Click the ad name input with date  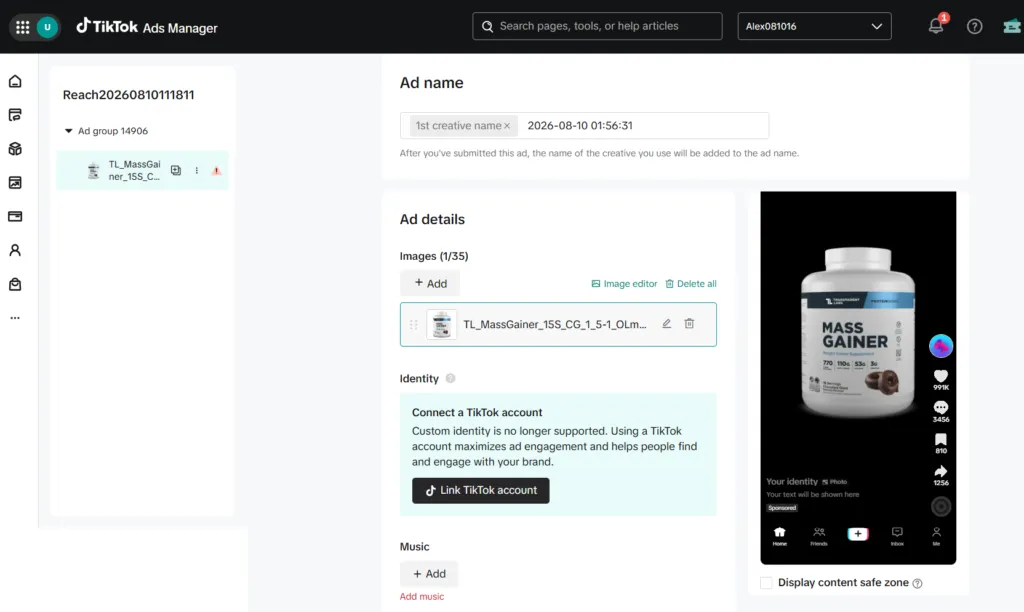[x=584, y=125]
